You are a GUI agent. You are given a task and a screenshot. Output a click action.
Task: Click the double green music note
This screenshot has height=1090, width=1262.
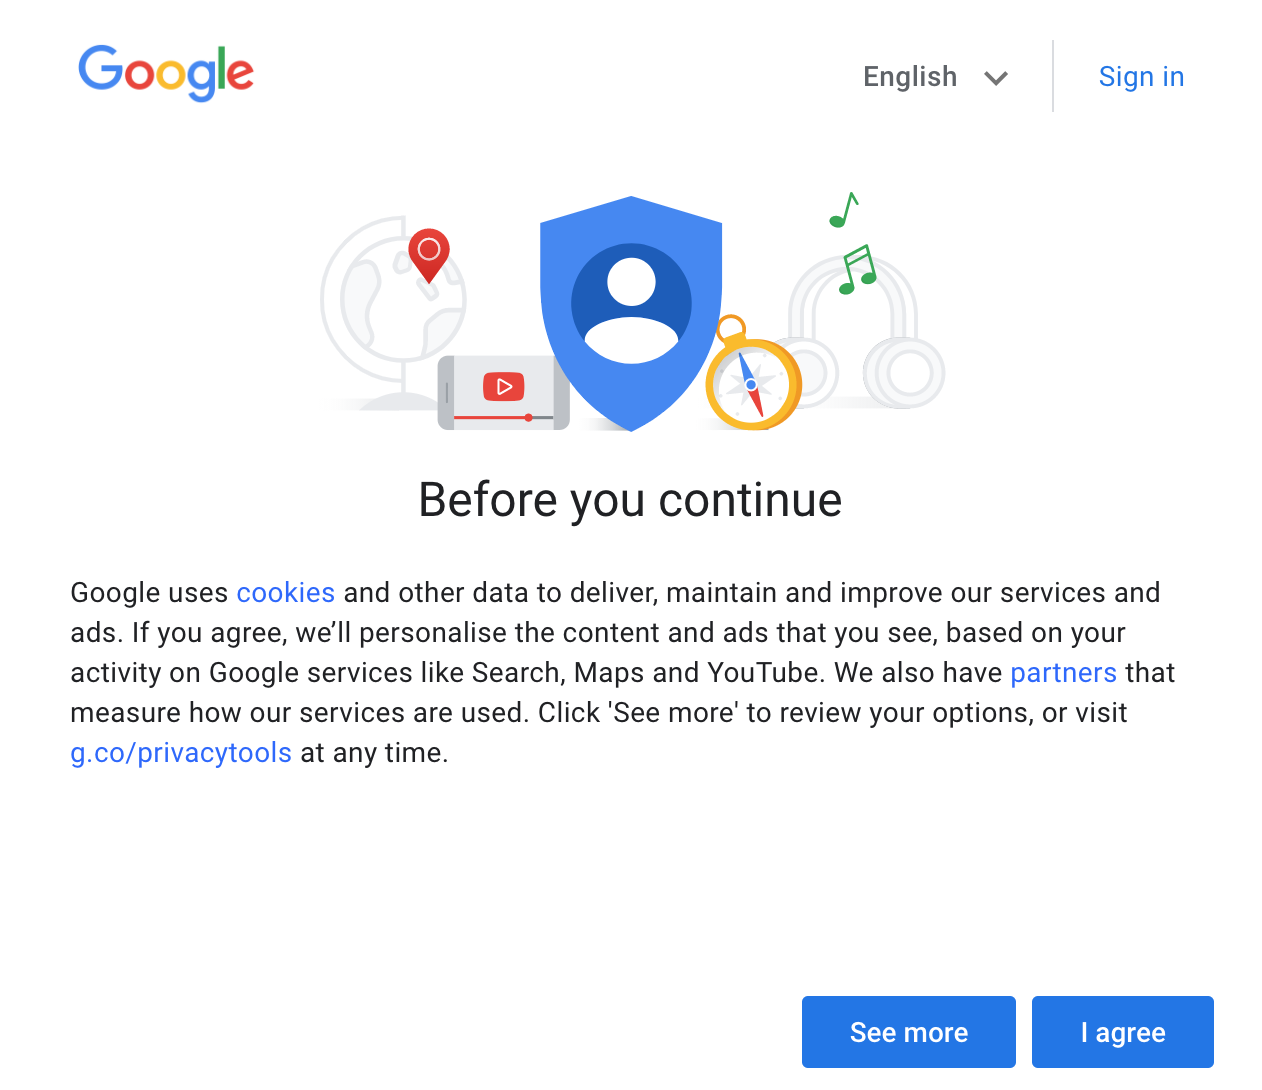[x=857, y=270]
